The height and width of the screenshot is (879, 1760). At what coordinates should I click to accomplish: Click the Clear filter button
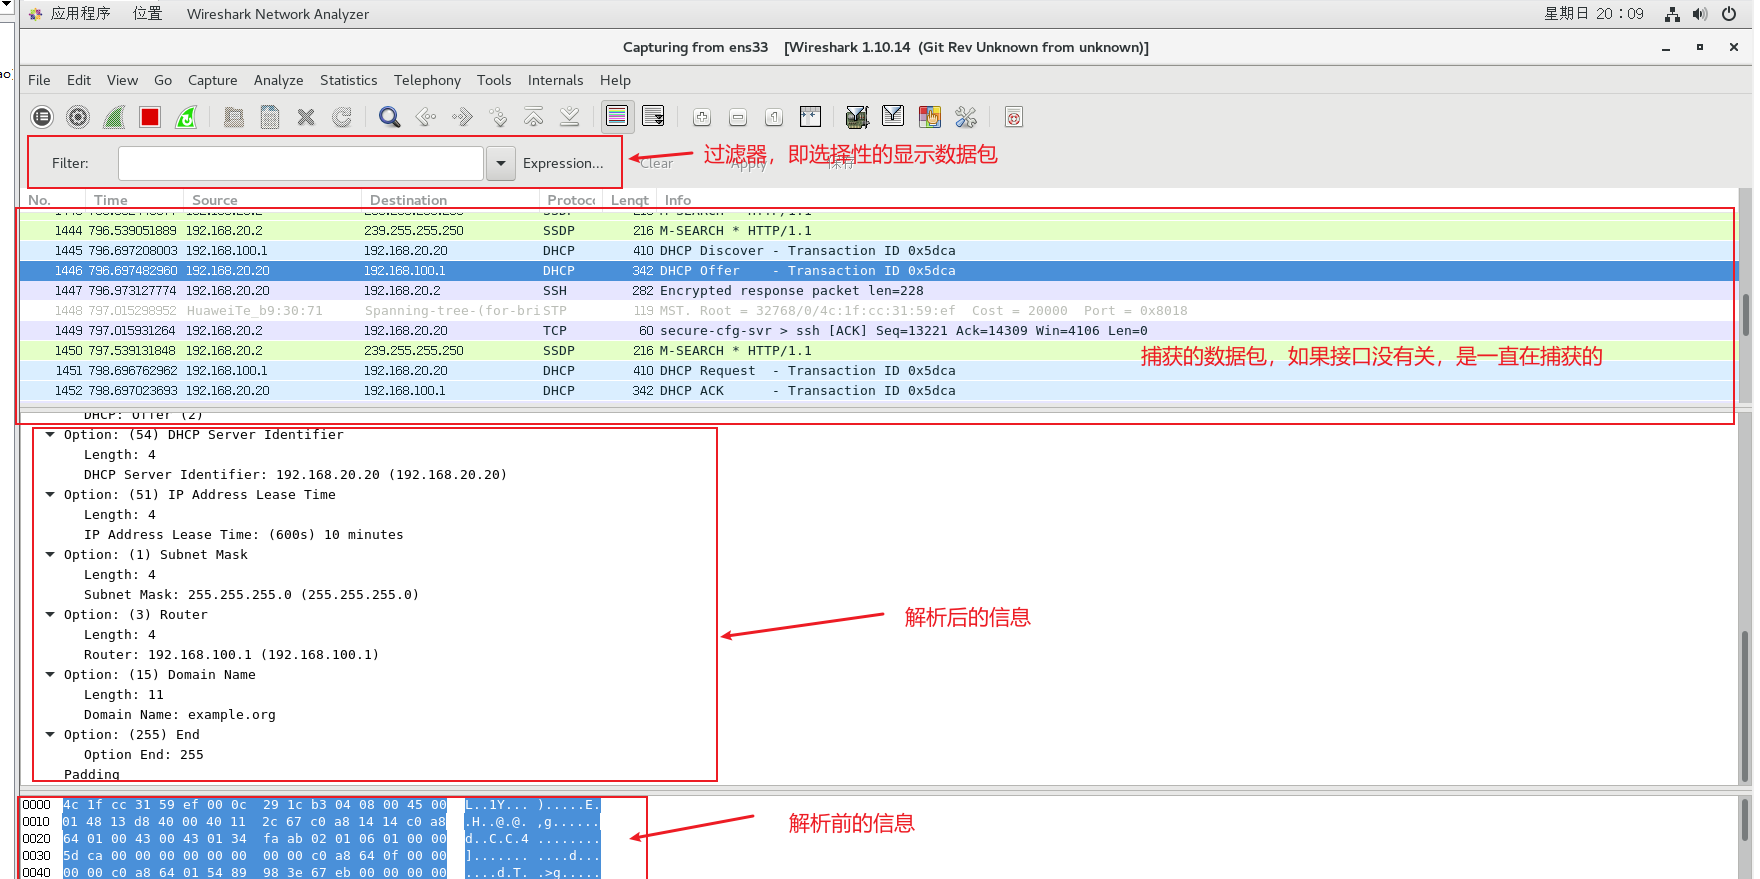pos(657,163)
